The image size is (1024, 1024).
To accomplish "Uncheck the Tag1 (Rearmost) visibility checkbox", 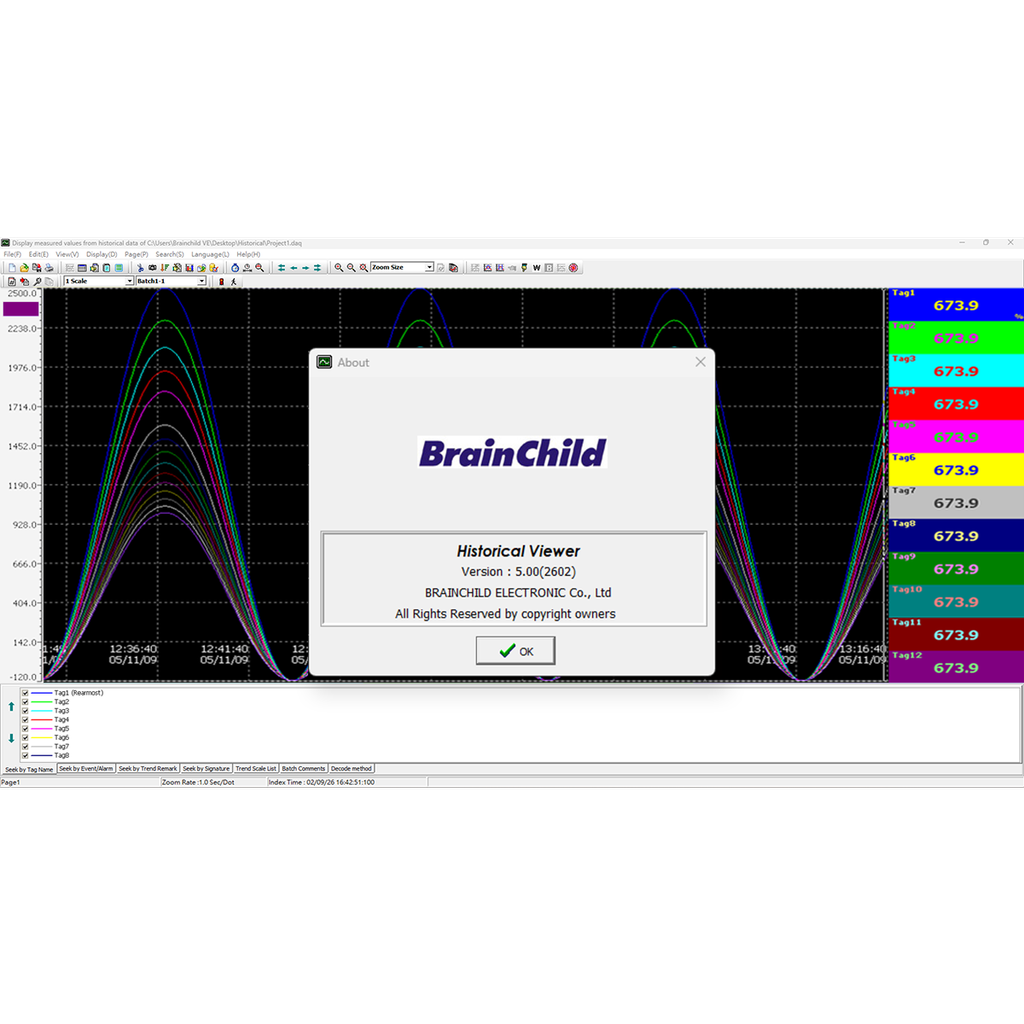I will [x=25, y=693].
